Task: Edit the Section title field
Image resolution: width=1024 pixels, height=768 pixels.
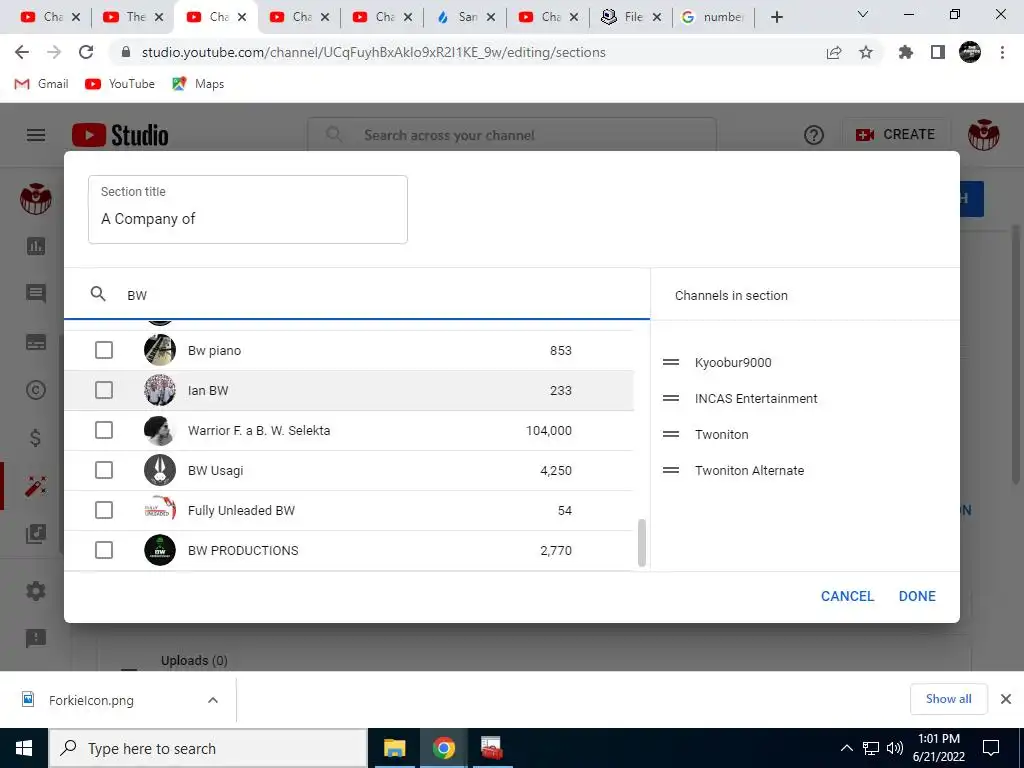Action: (x=248, y=210)
